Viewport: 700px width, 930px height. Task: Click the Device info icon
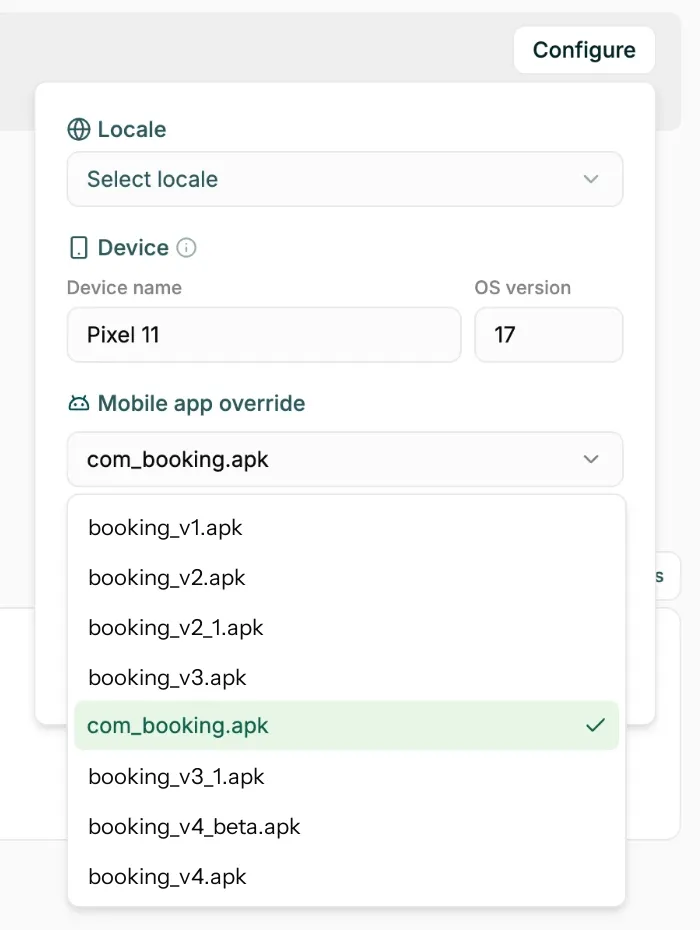[x=186, y=247]
